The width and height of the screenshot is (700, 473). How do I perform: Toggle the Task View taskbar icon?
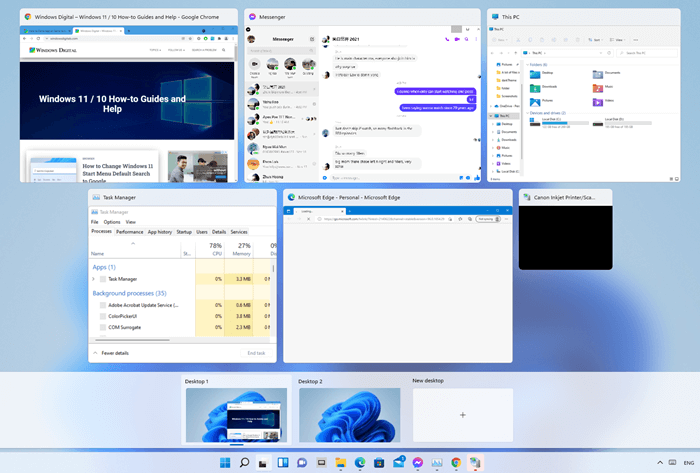(x=263, y=463)
